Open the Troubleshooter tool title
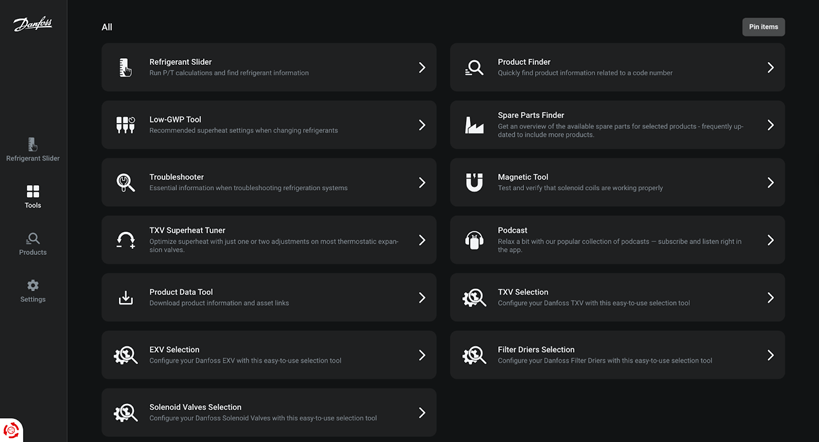Viewport: 819px width, 442px height. [x=176, y=177]
